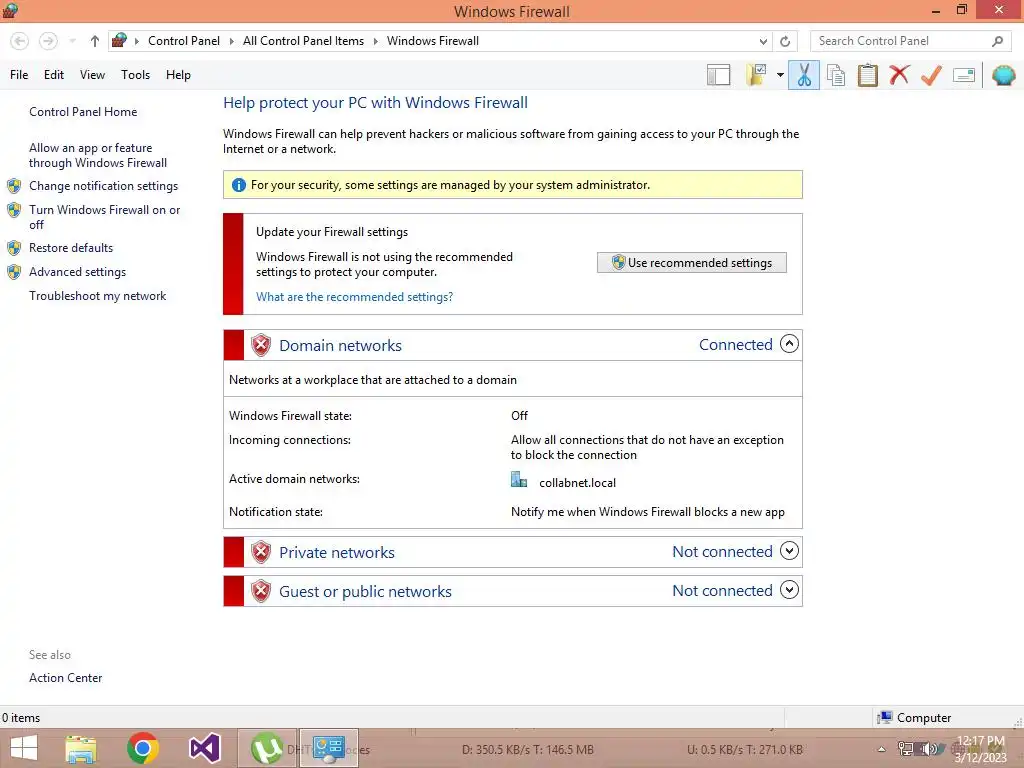Click the taskbar clock showing 12:17 PM
The image size is (1024, 768).
click(x=980, y=749)
